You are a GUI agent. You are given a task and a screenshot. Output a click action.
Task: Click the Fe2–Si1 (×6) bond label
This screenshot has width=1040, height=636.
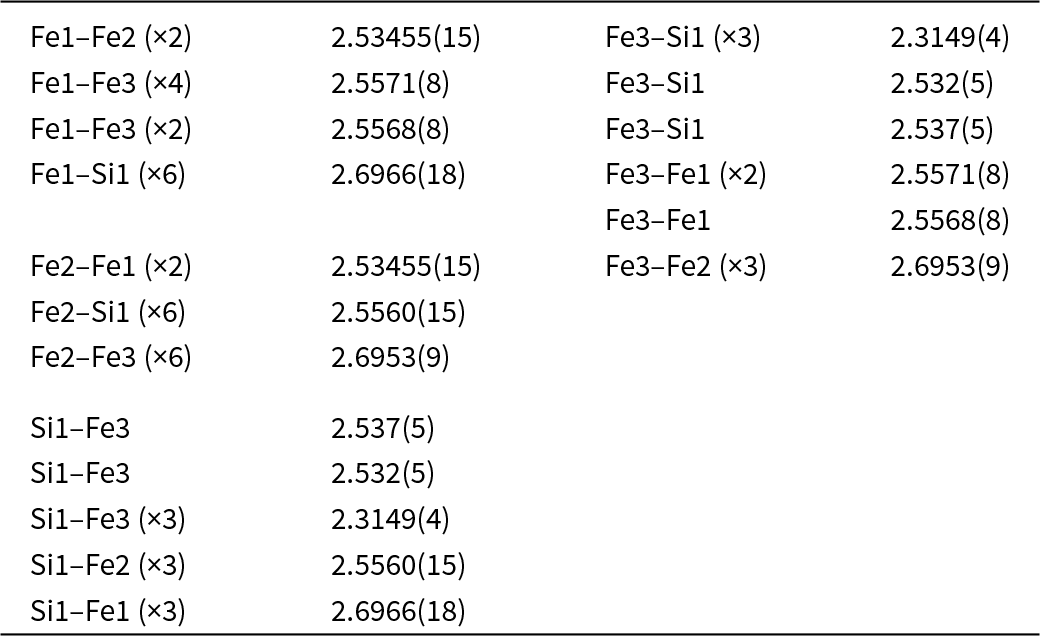[108, 313]
